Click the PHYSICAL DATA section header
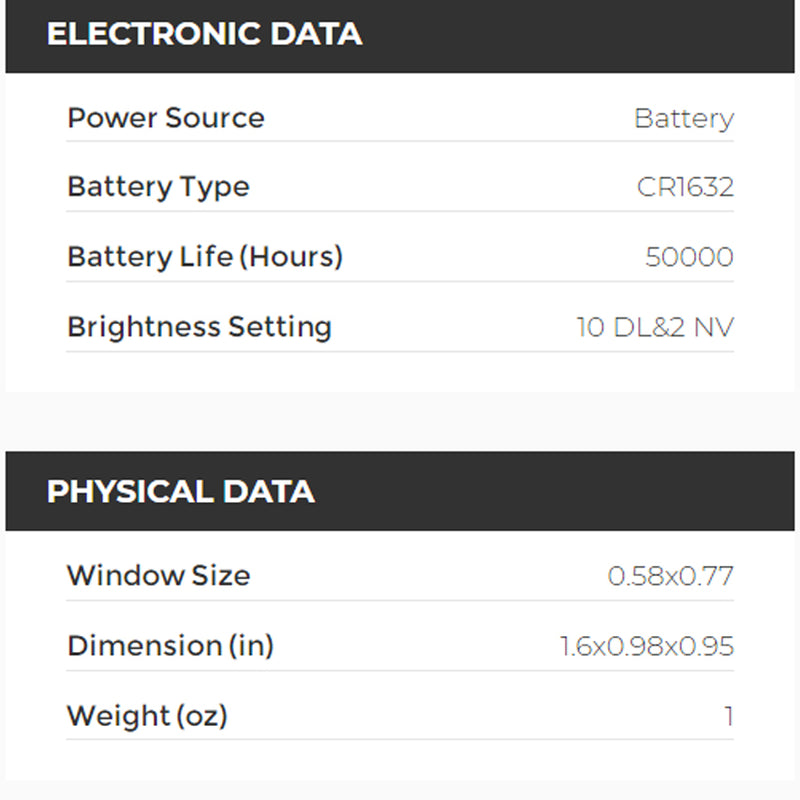The width and height of the screenshot is (800, 800). pos(181,492)
